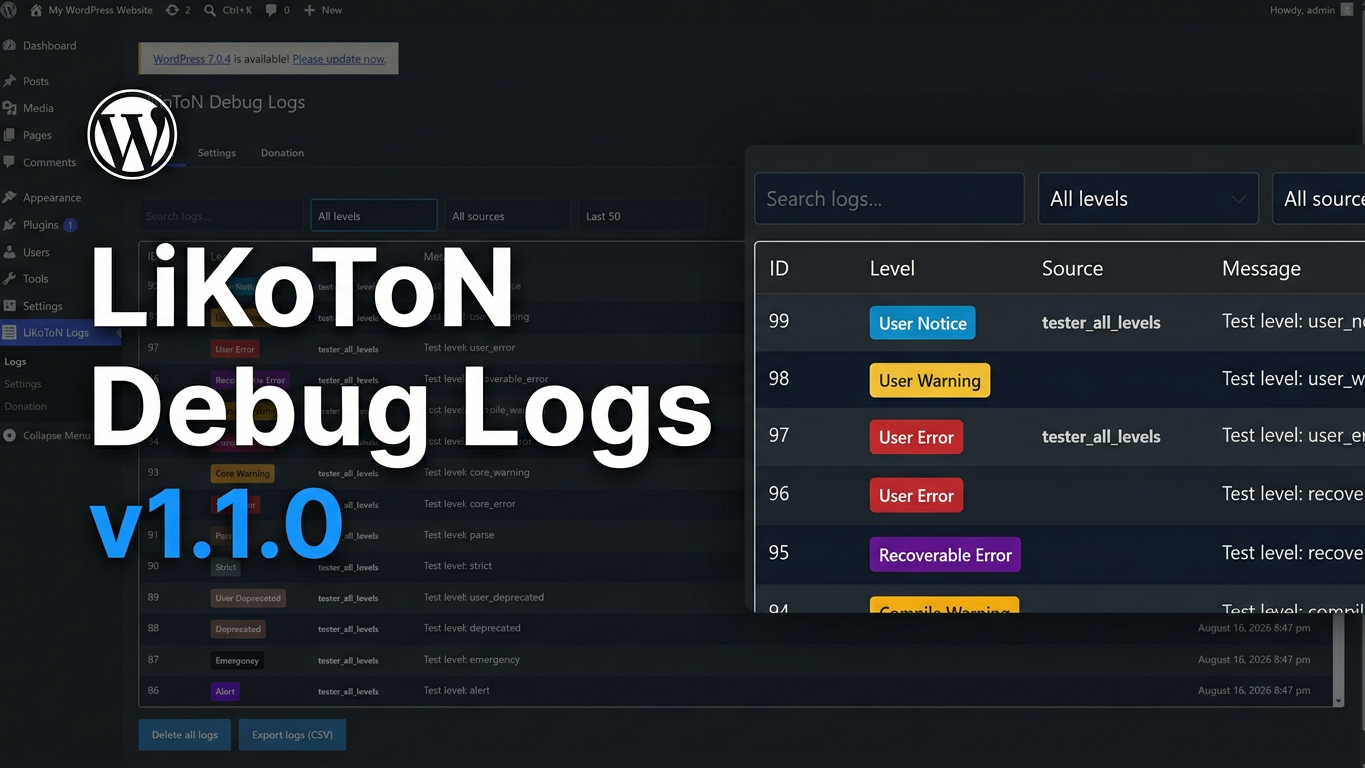Click the ID column header in enlarged panel
1365x768 pixels.
click(x=779, y=268)
